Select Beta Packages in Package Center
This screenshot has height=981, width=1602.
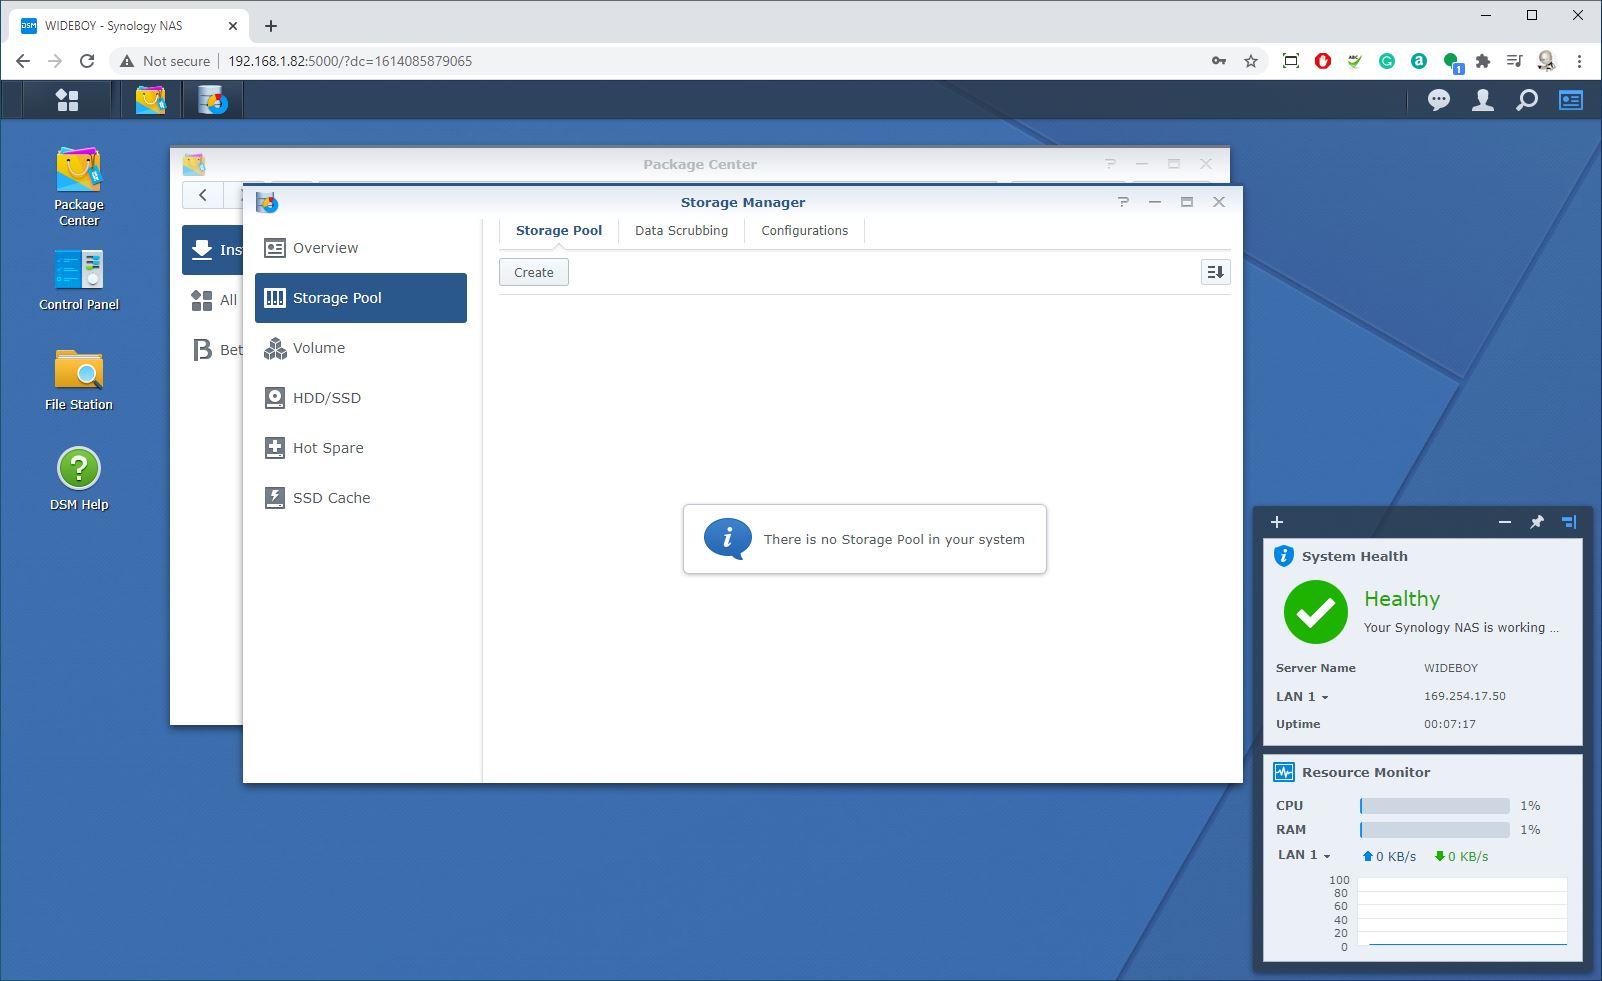pos(213,350)
